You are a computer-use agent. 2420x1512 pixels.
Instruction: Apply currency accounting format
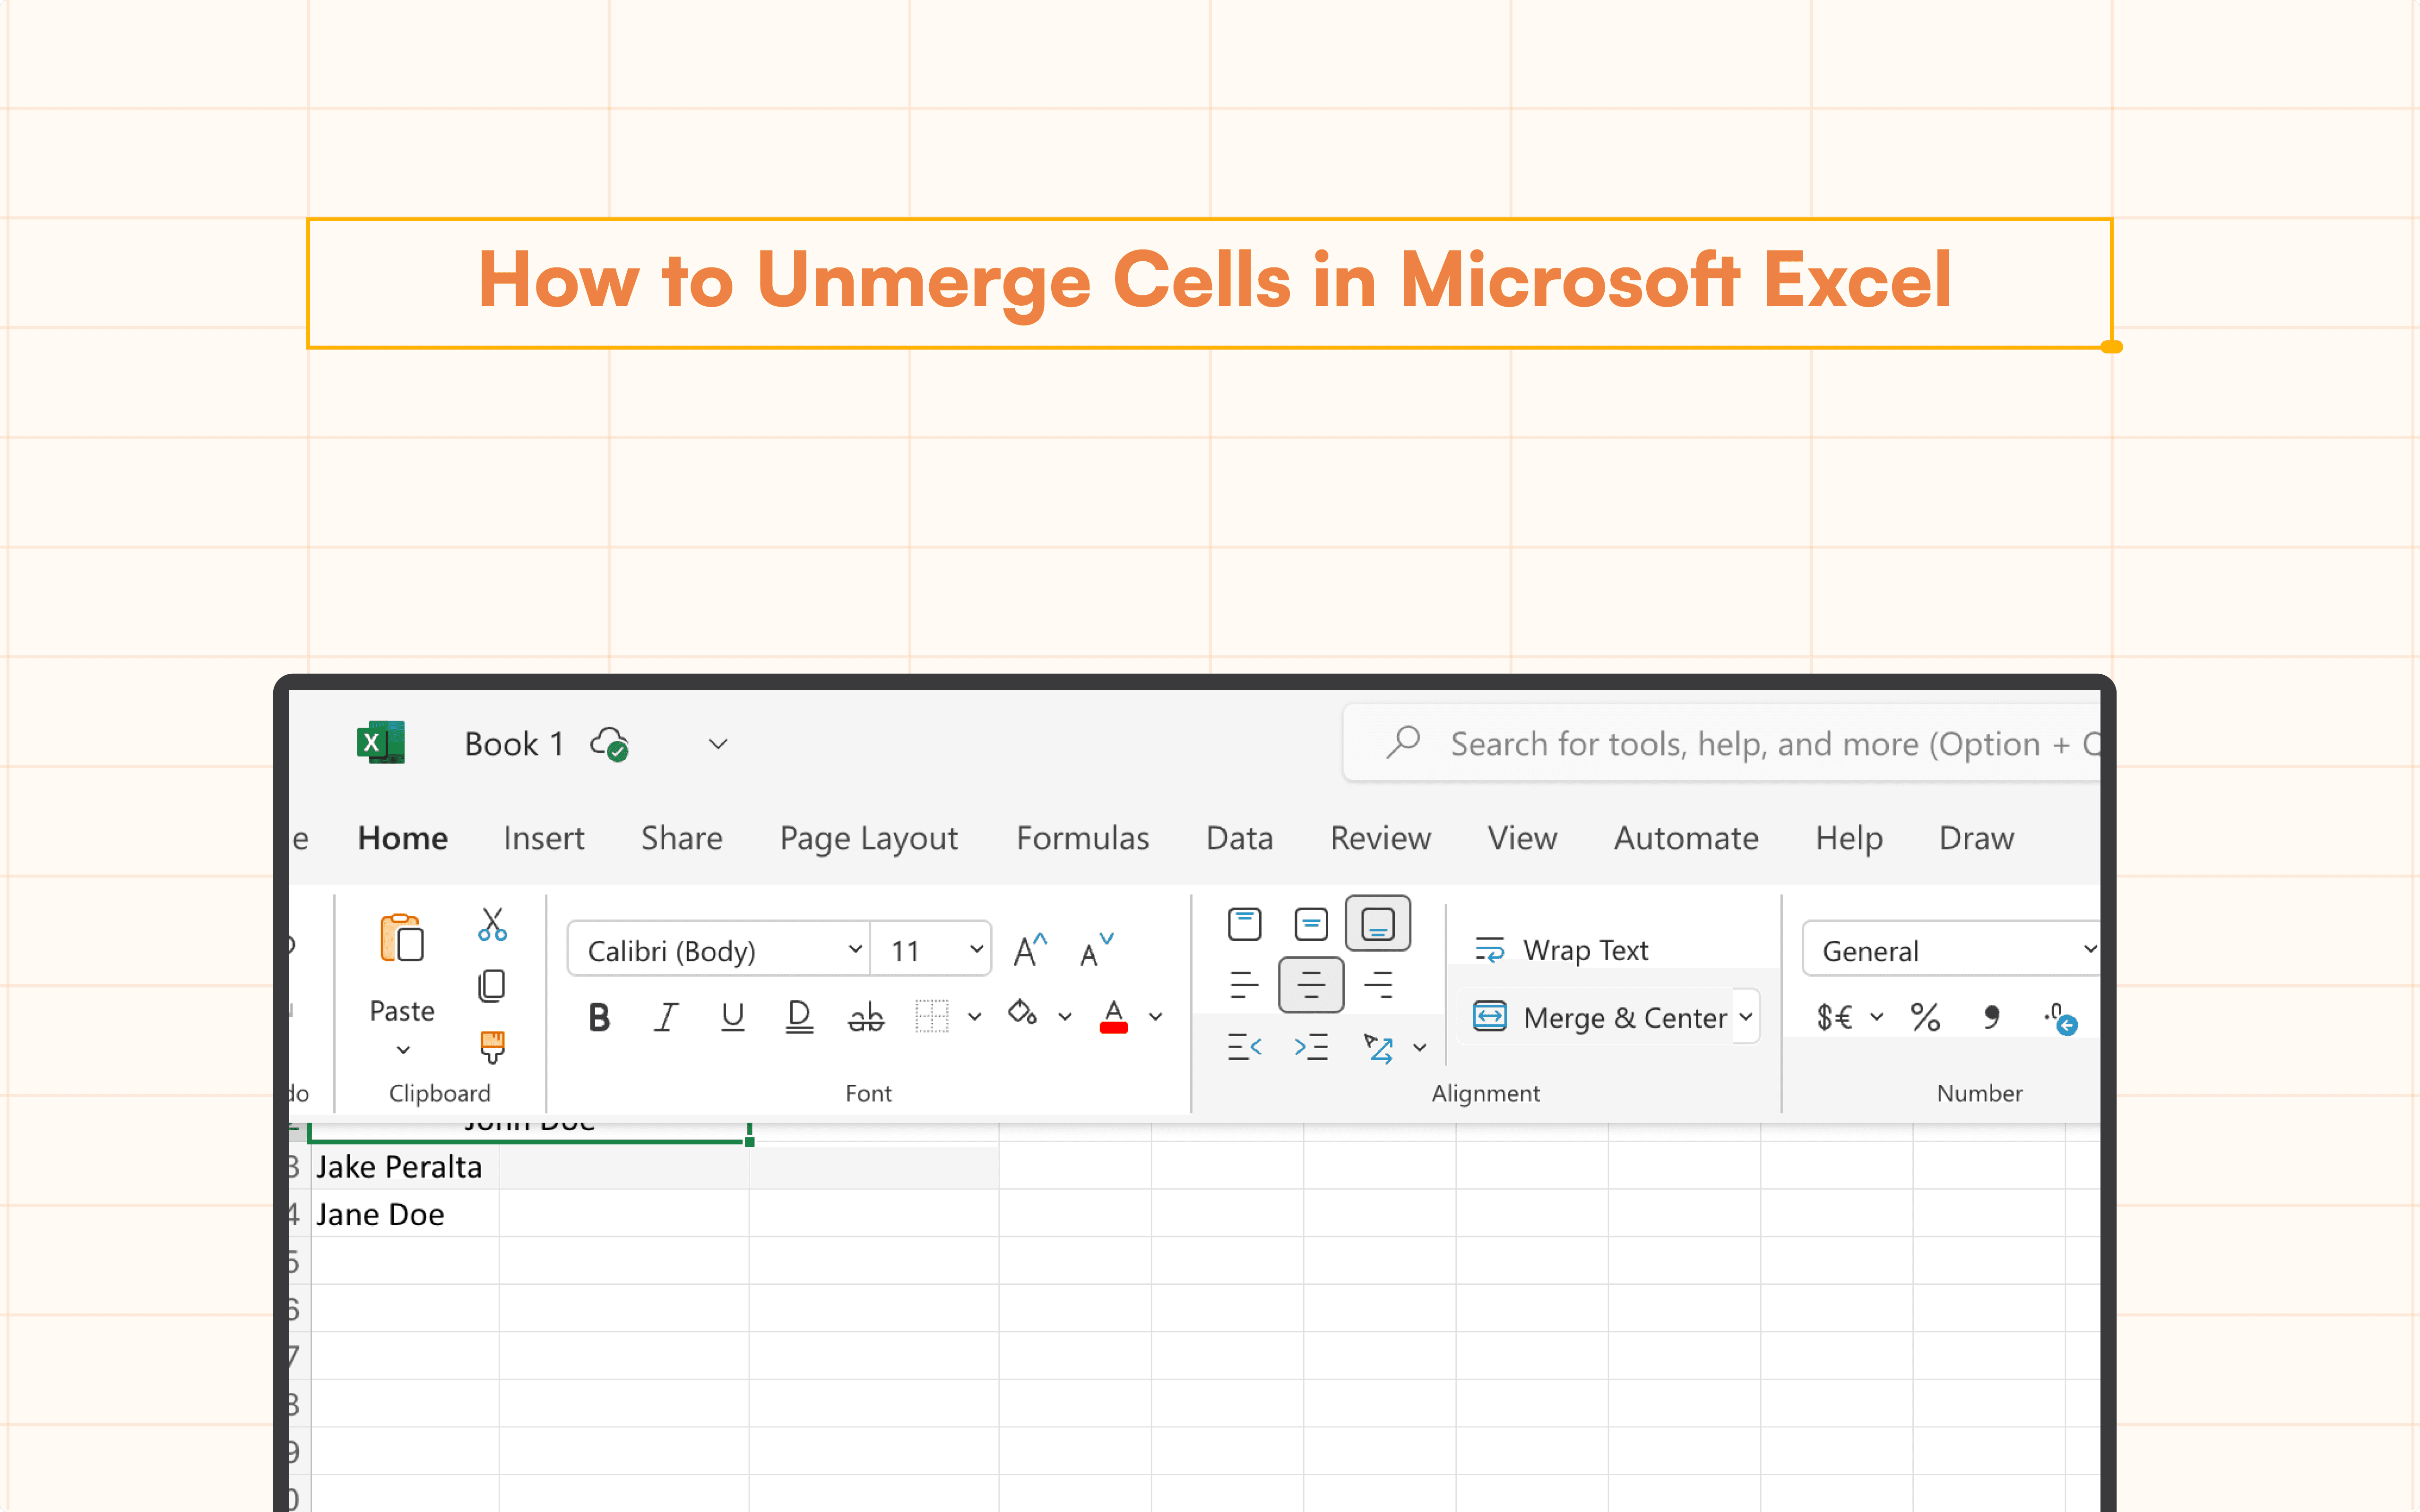1834,1018
